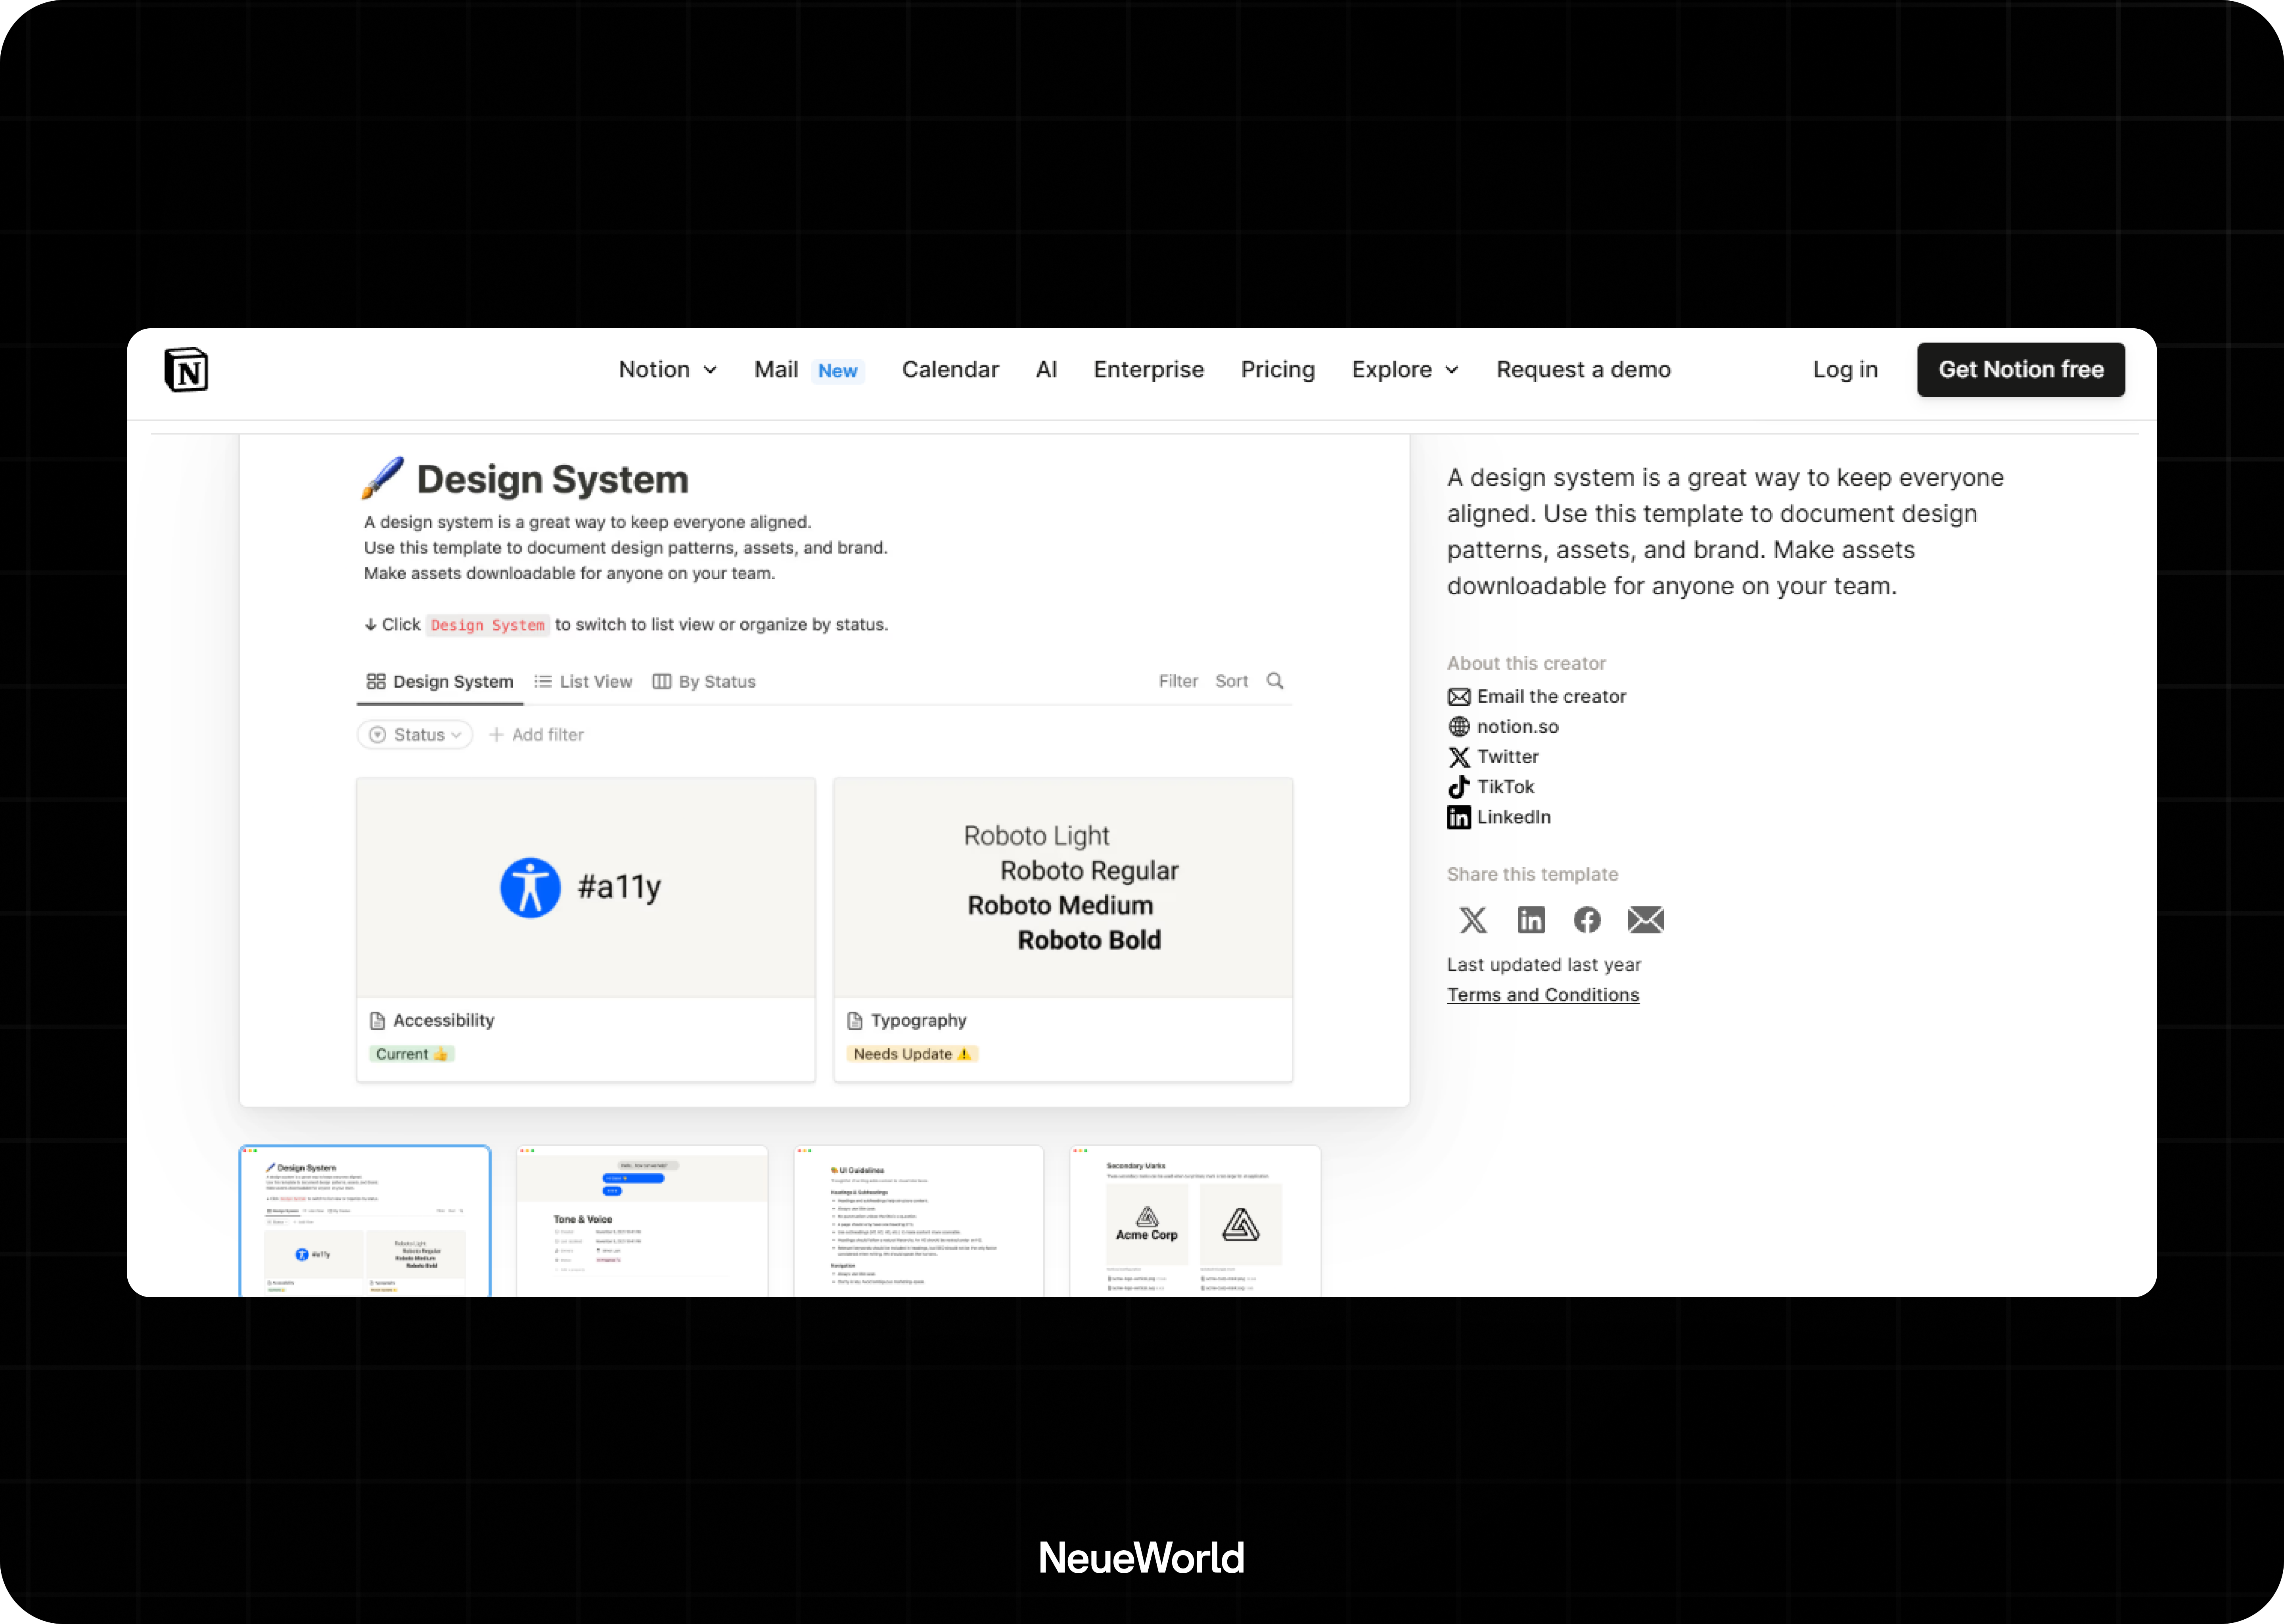This screenshot has width=2284, height=1624.
Task: Select the Secondary Marks Acme Corp thumbnail
Action: coord(1195,1221)
